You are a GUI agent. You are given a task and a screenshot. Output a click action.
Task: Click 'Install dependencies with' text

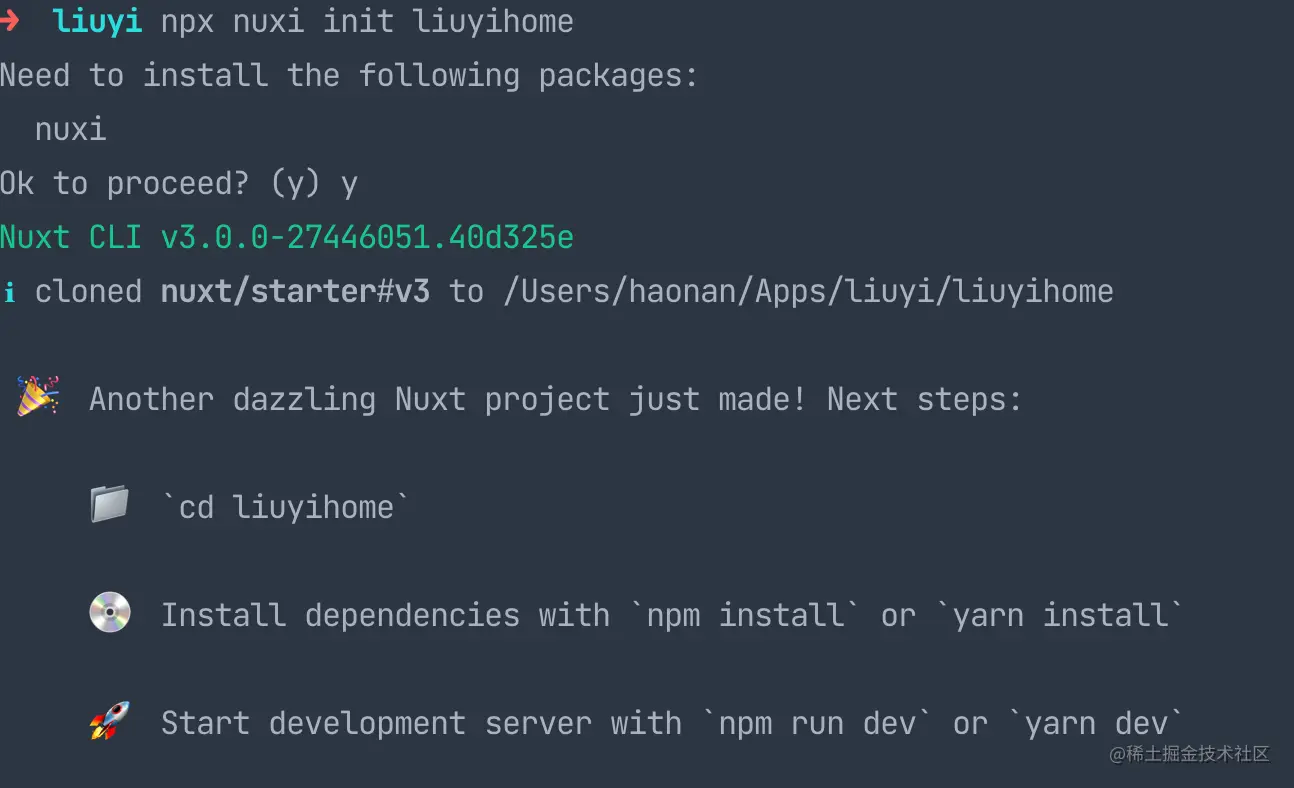[385, 615]
